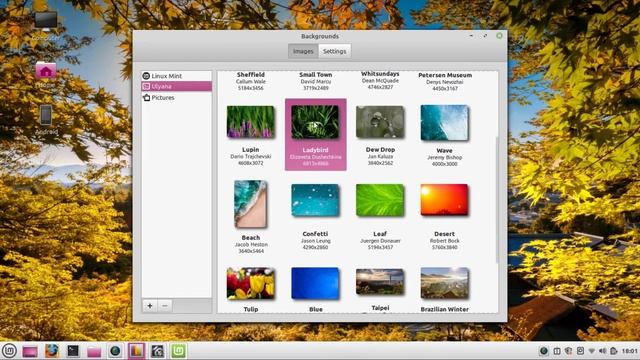Close the Backgrounds window
This screenshot has width=640, height=360.
tap(499, 36)
